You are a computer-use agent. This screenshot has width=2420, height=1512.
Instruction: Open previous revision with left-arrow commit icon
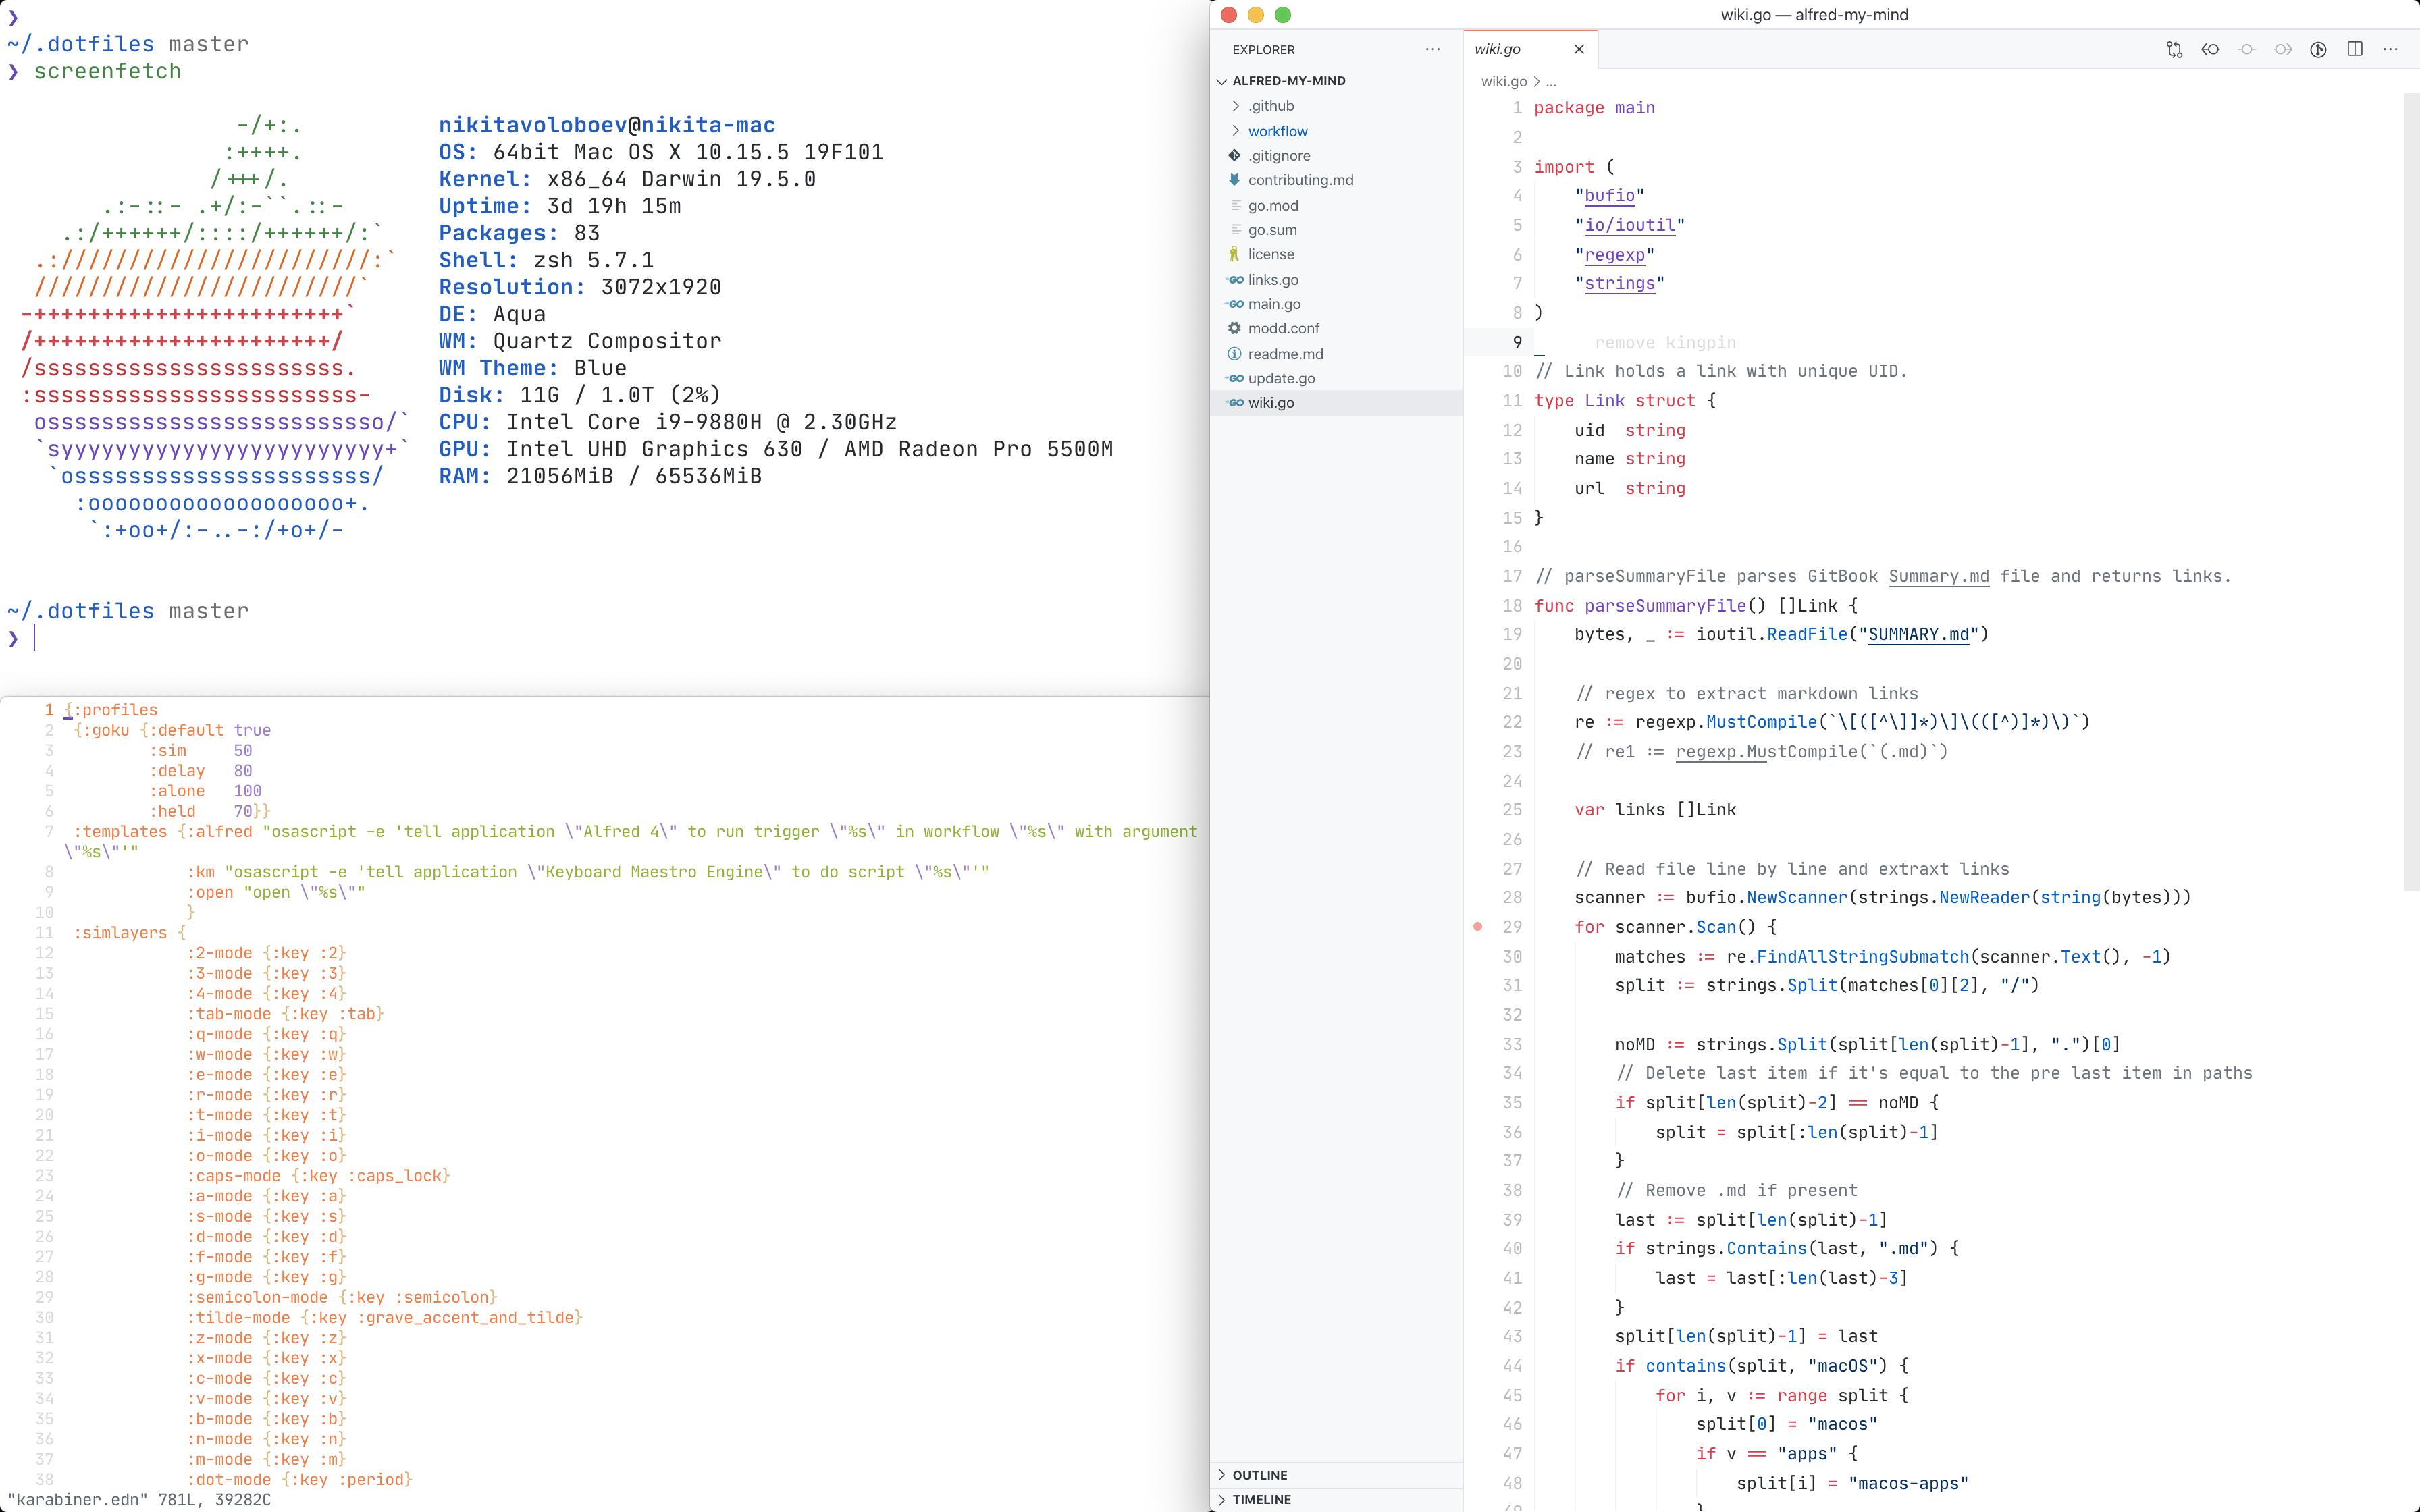2210,49
